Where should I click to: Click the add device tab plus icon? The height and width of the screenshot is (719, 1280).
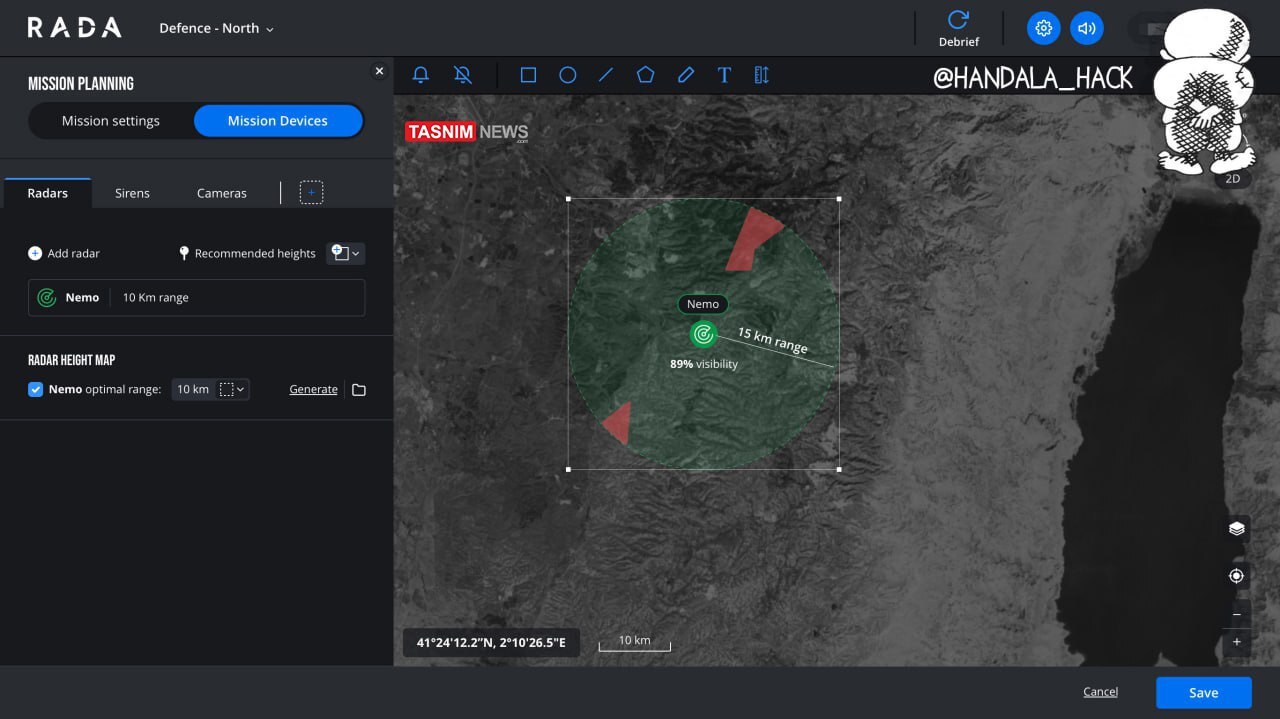click(312, 192)
